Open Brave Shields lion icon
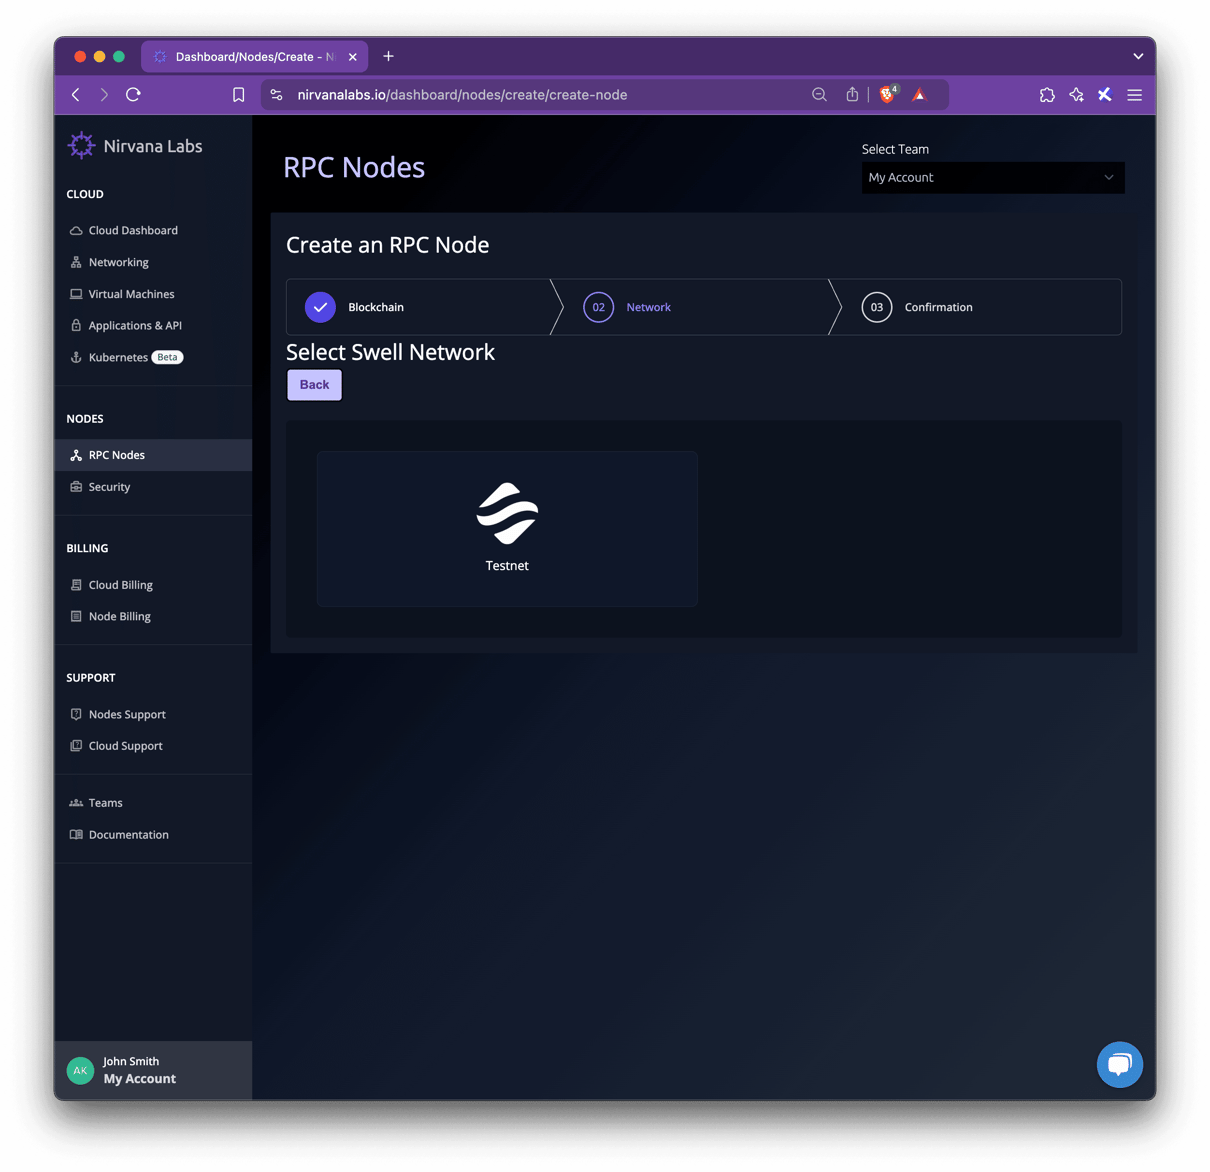This screenshot has width=1210, height=1172. pos(887,95)
